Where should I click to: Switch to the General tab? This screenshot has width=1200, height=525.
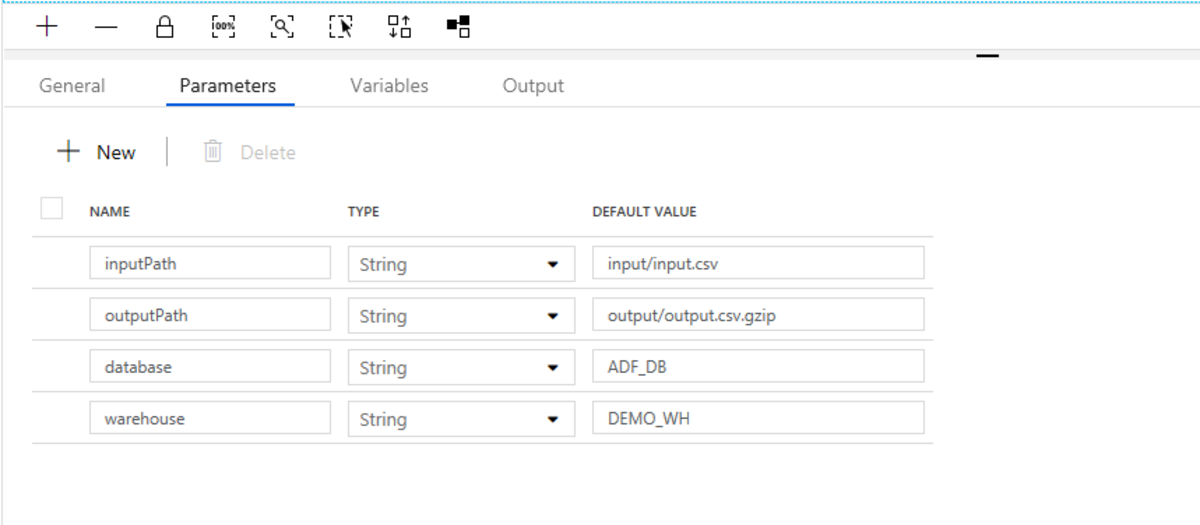[72, 86]
